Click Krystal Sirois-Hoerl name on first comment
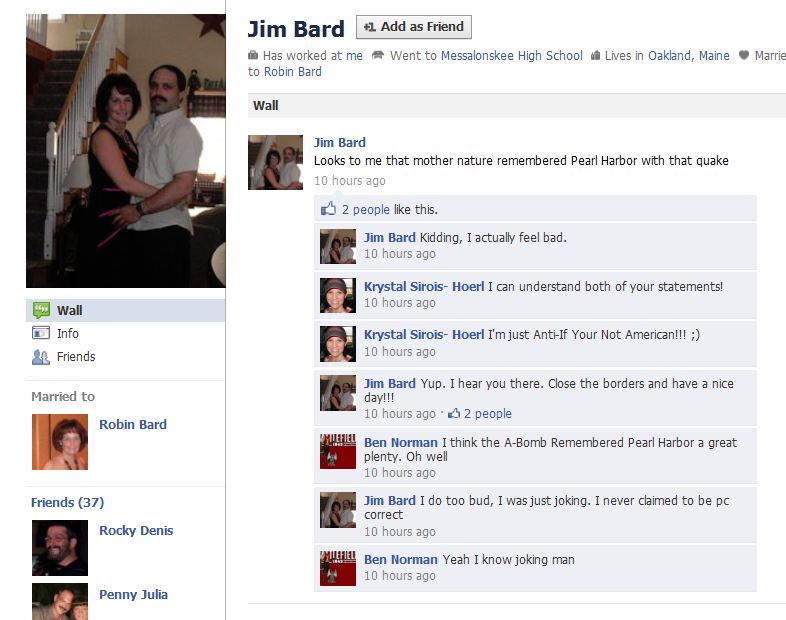The width and height of the screenshot is (786, 620). coord(424,287)
